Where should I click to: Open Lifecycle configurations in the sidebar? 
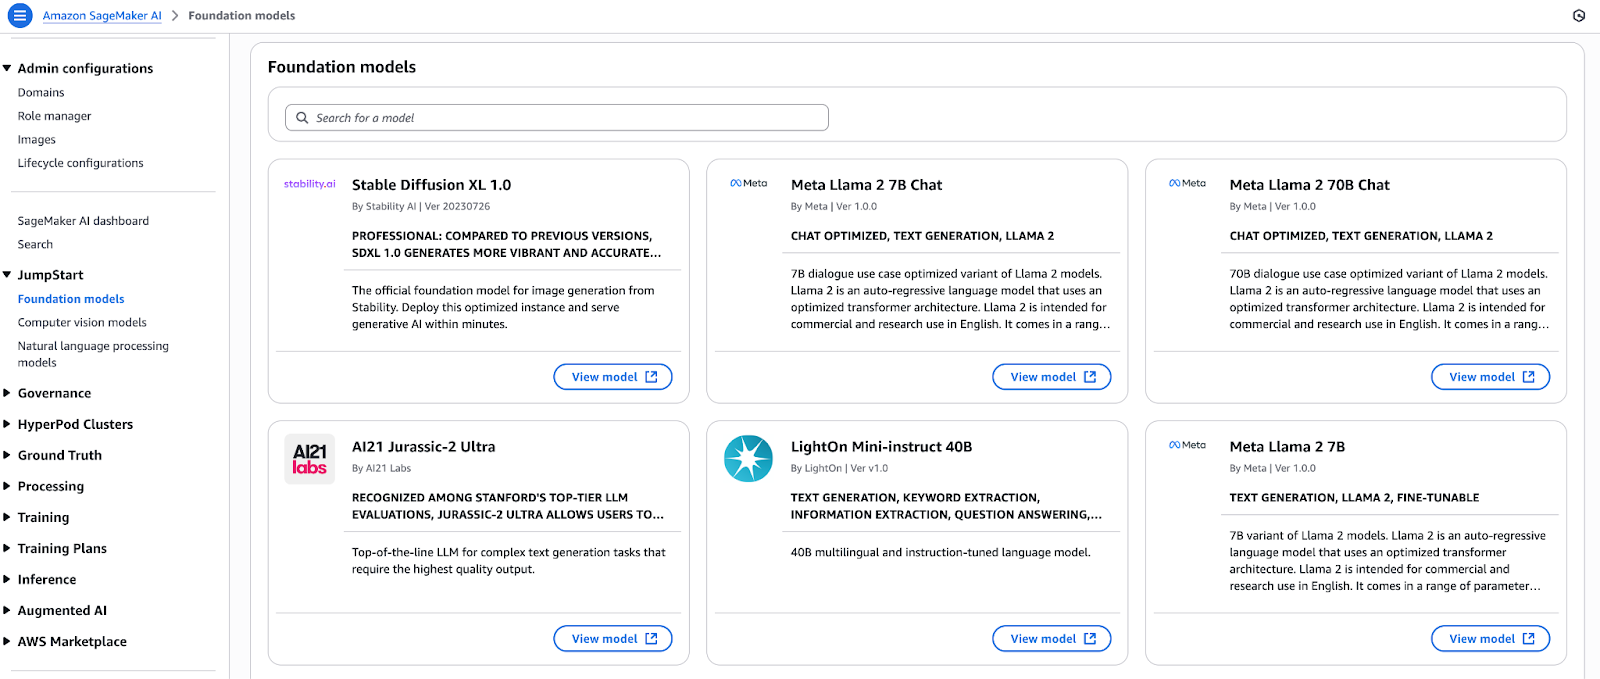pyautogui.click(x=80, y=163)
